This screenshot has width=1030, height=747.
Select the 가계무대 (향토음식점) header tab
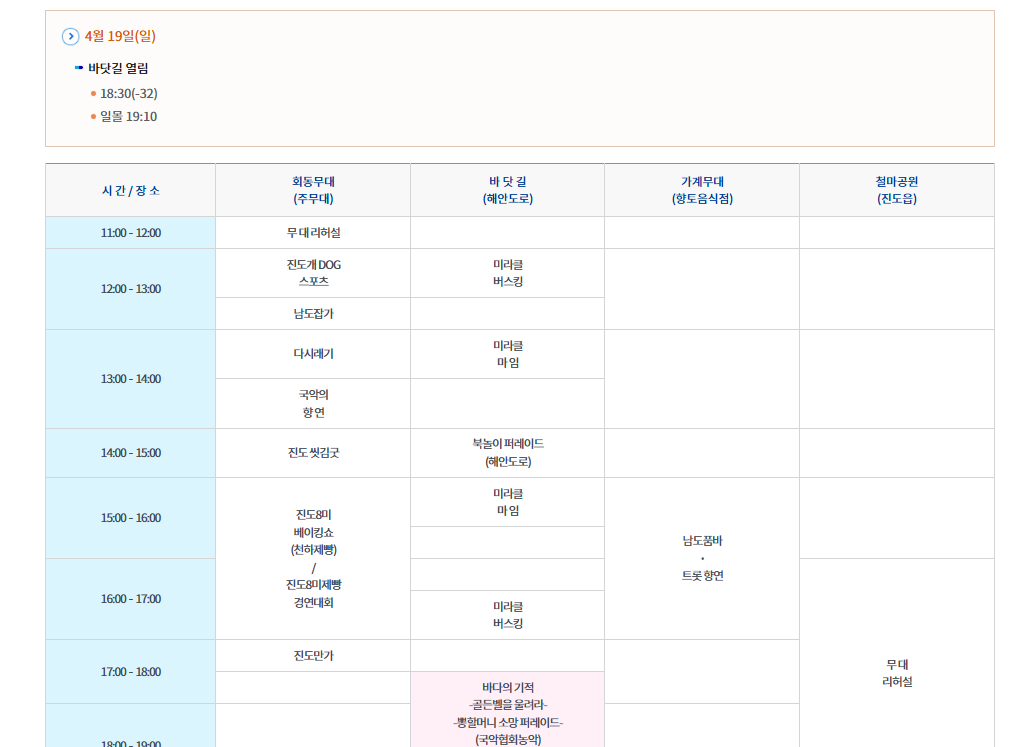tap(701, 189)
